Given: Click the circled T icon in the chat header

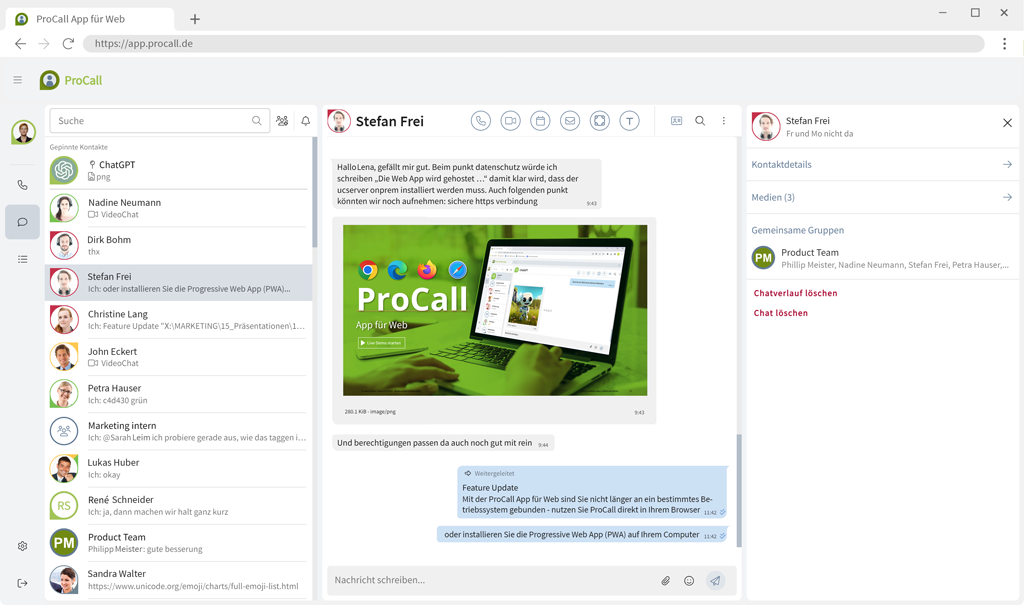Looking at the screenshot, I should (x=630, y=121).
